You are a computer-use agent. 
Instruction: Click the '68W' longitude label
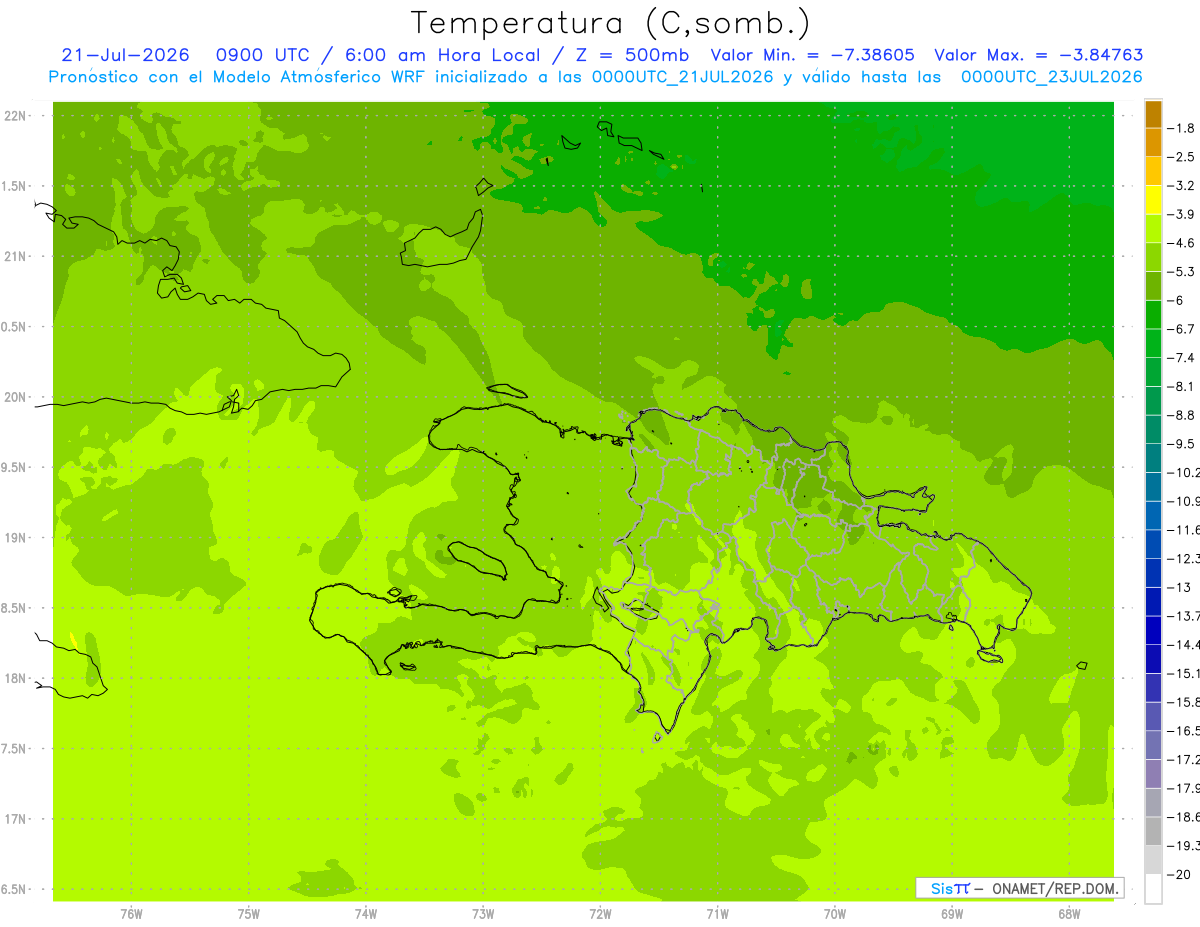click(1069, 913)
